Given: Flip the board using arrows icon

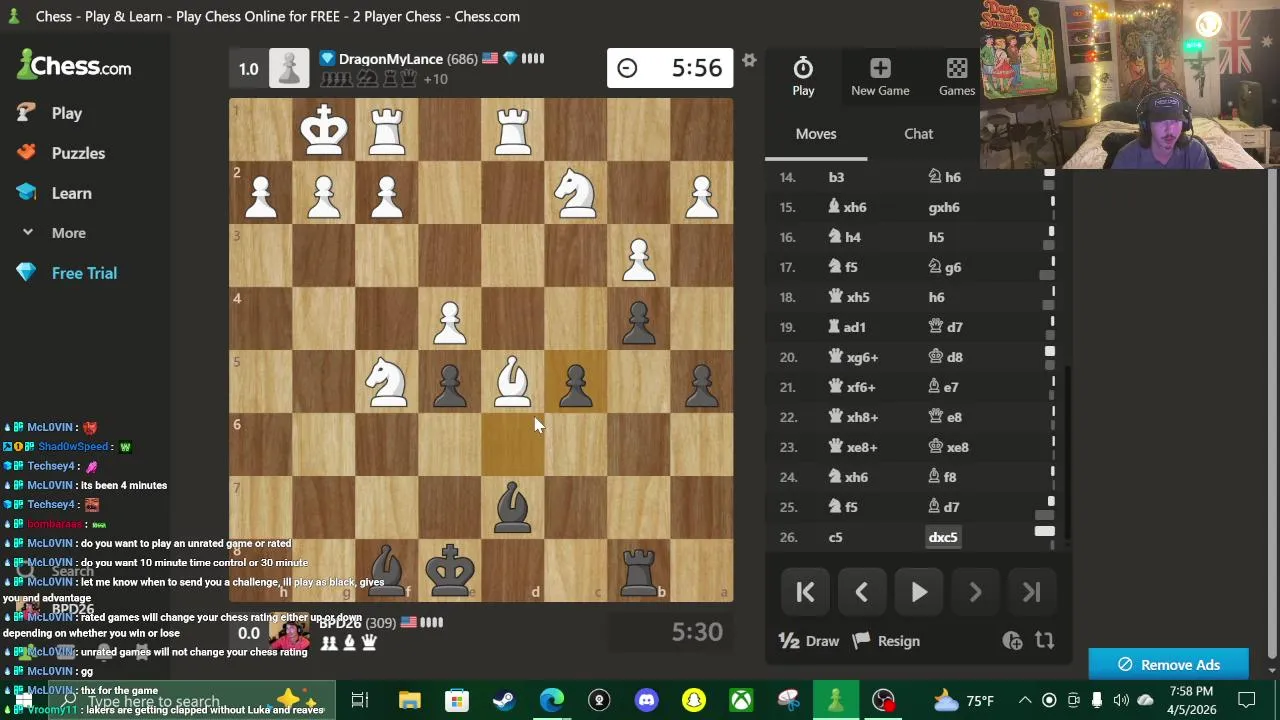Looking at the screenshot, I should point(1044,641).
